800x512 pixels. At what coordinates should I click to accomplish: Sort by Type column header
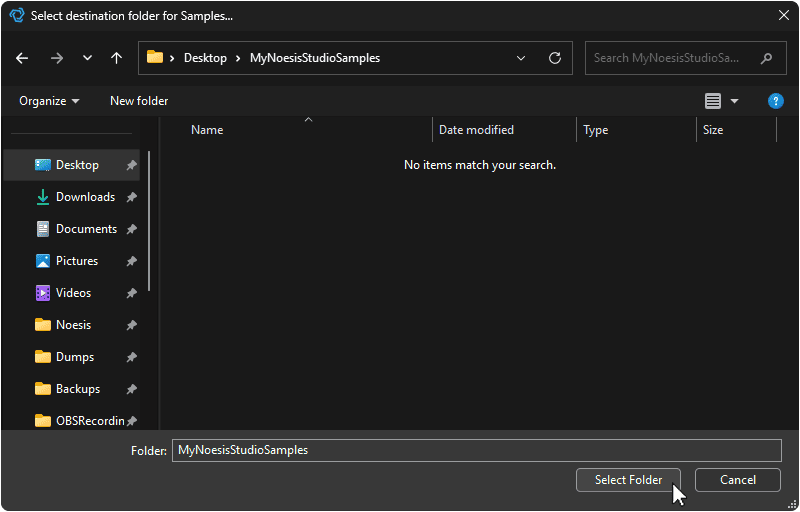(595, 130)
